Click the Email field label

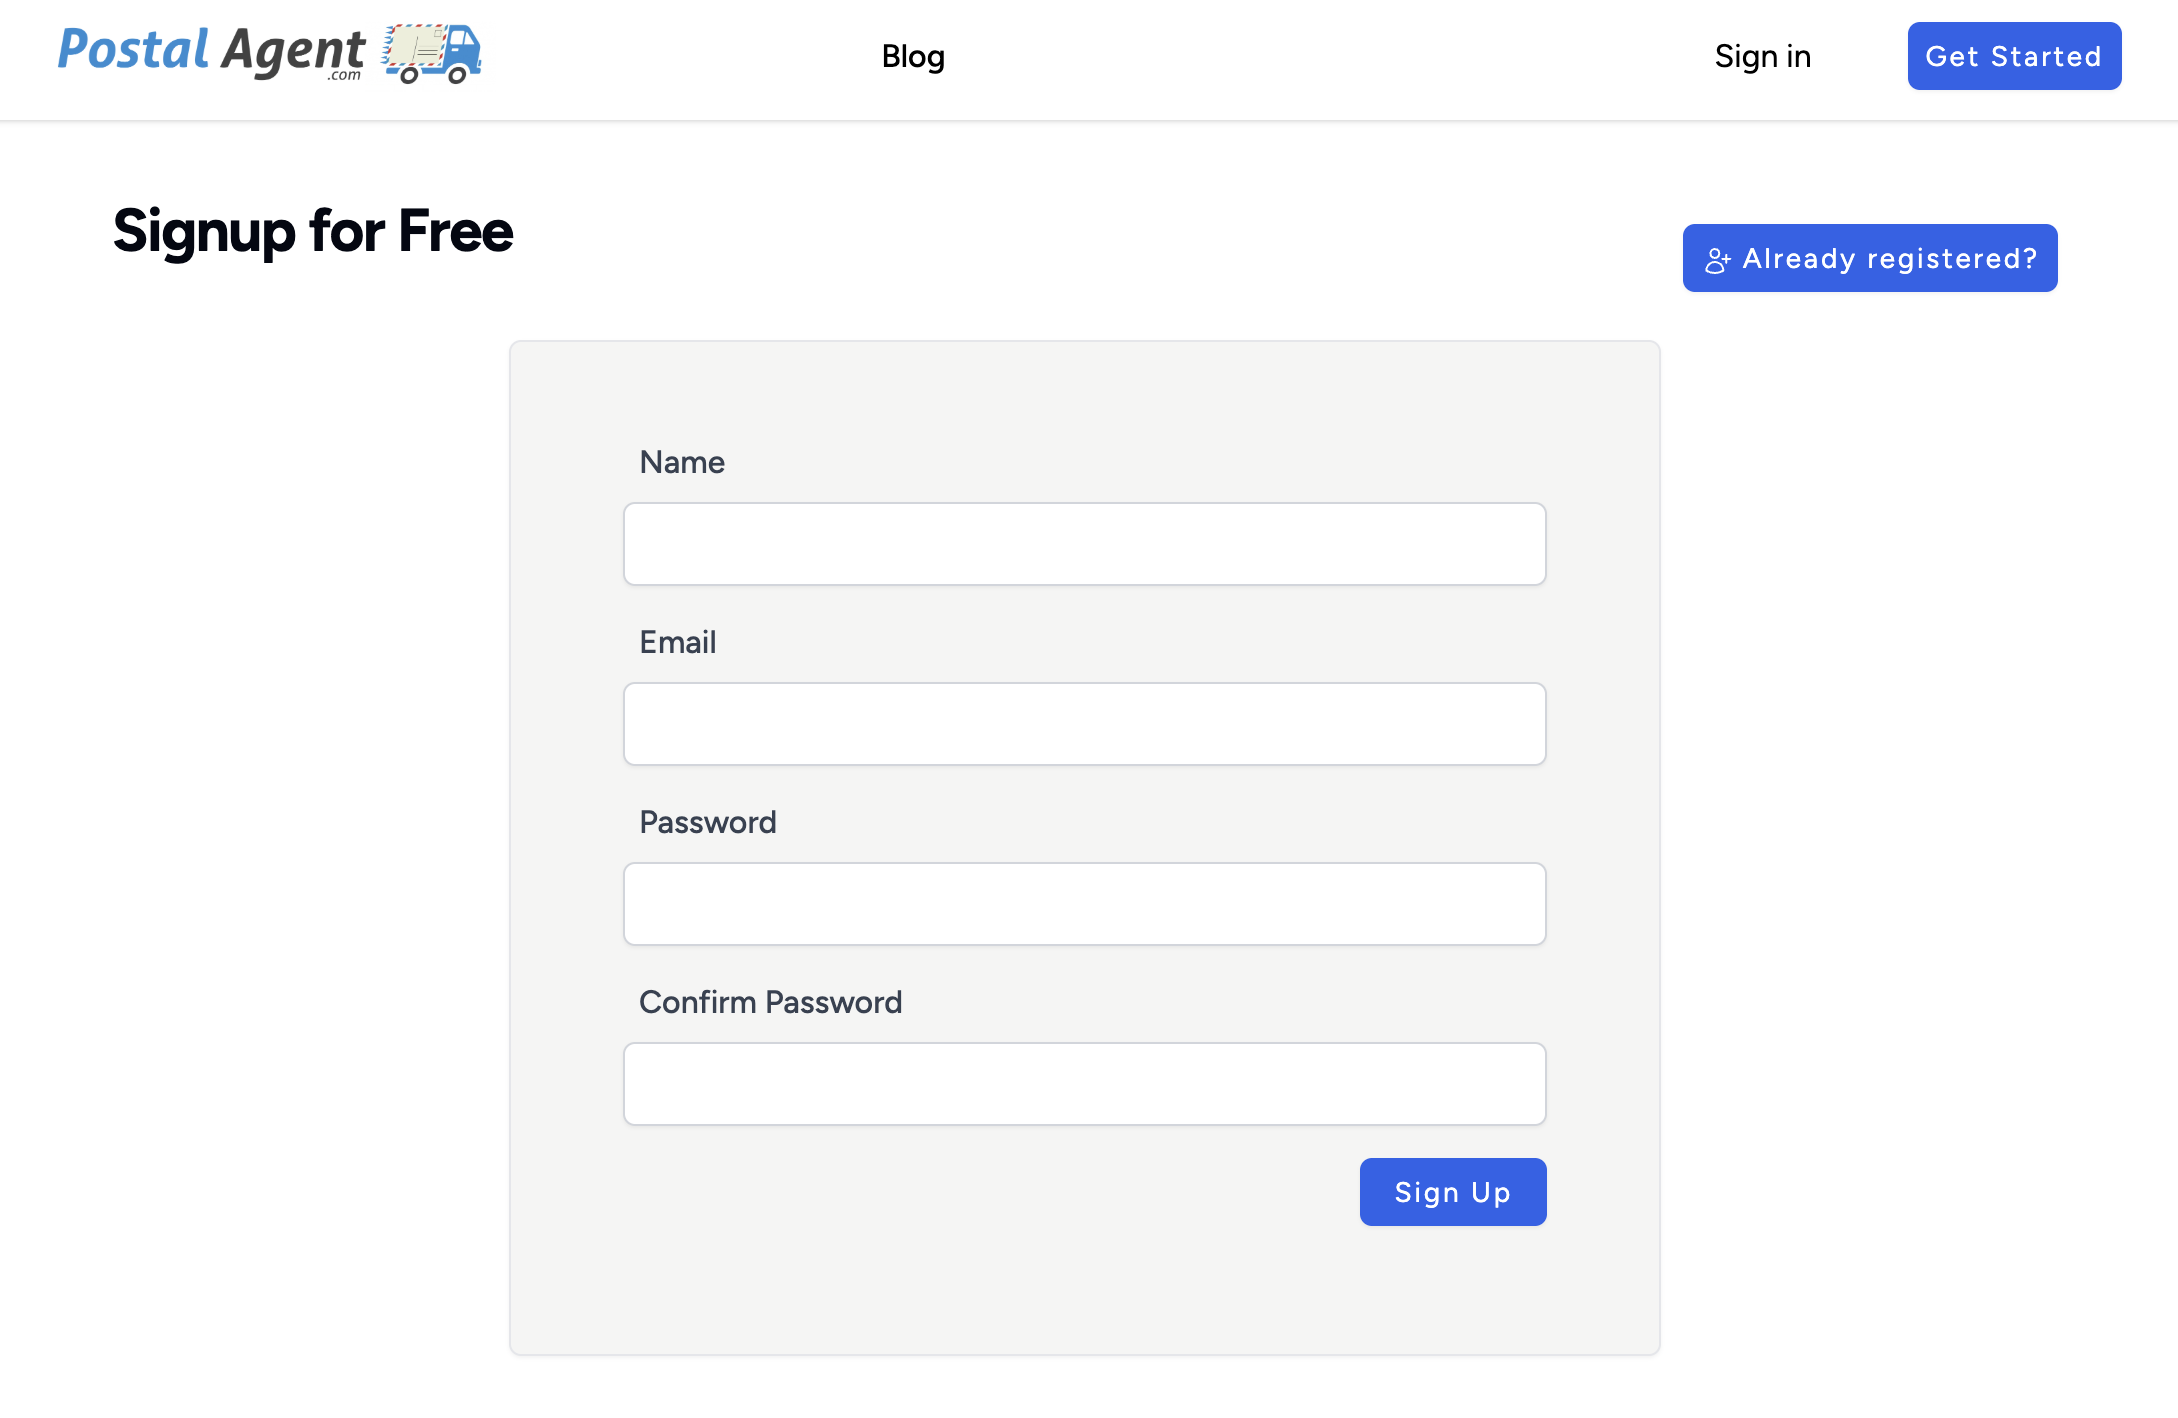[x=677, y=642]
